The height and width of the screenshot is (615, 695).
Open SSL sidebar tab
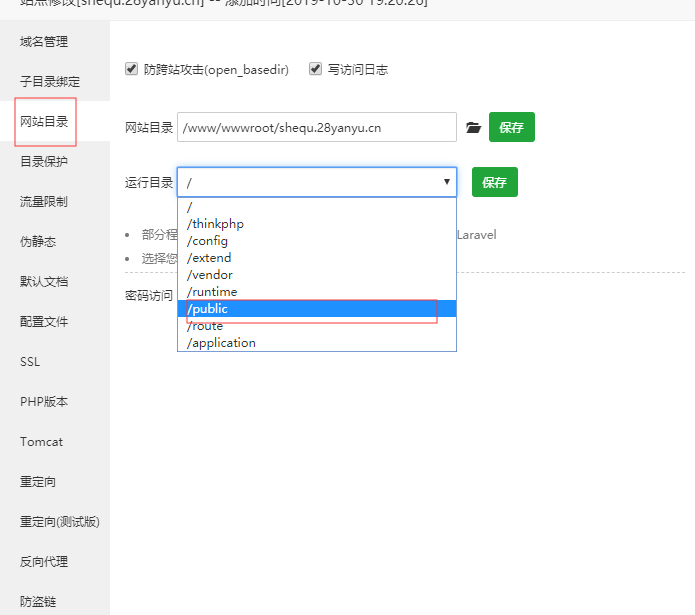[55, 362]
